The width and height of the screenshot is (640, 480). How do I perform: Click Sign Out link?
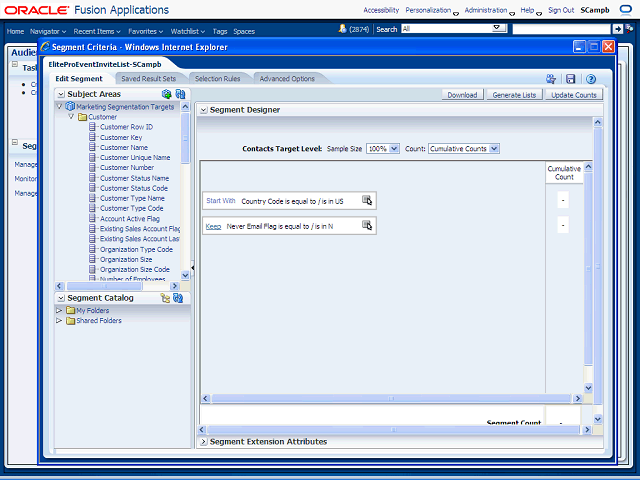point(561,10)
